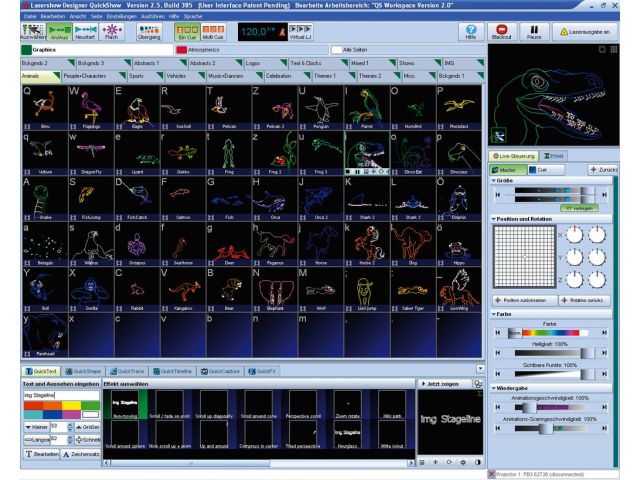
Task: Switch to the Effekt tab
Action: 553,156
